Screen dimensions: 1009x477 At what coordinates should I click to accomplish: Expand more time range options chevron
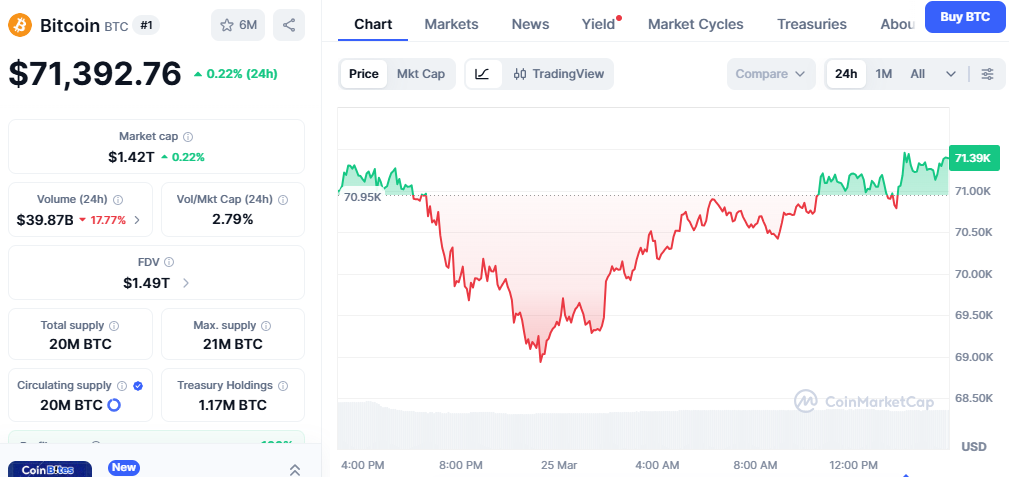tap(951, 74)
